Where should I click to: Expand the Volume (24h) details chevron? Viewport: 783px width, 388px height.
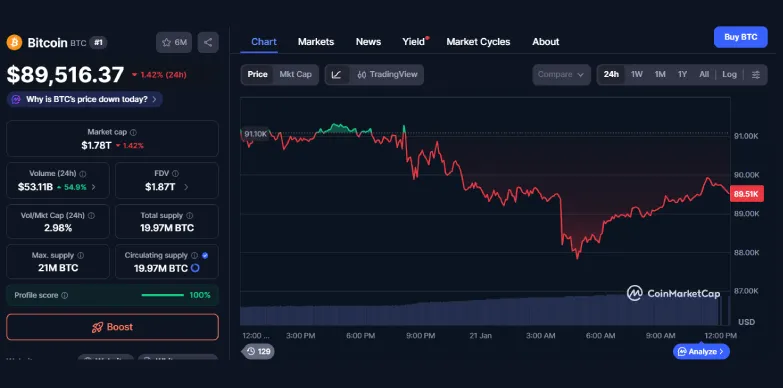[93, 187]
